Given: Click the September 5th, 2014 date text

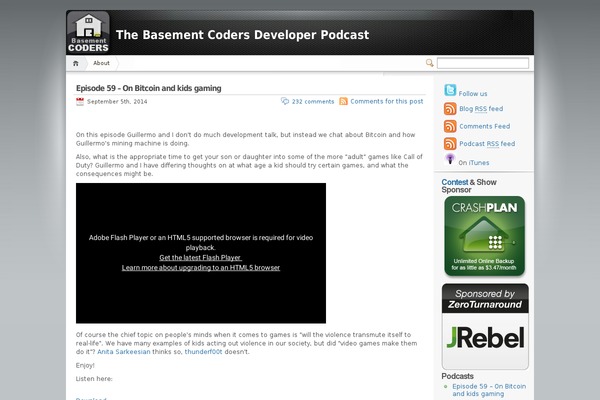Looking at the screenshot, I should [117, 101].
